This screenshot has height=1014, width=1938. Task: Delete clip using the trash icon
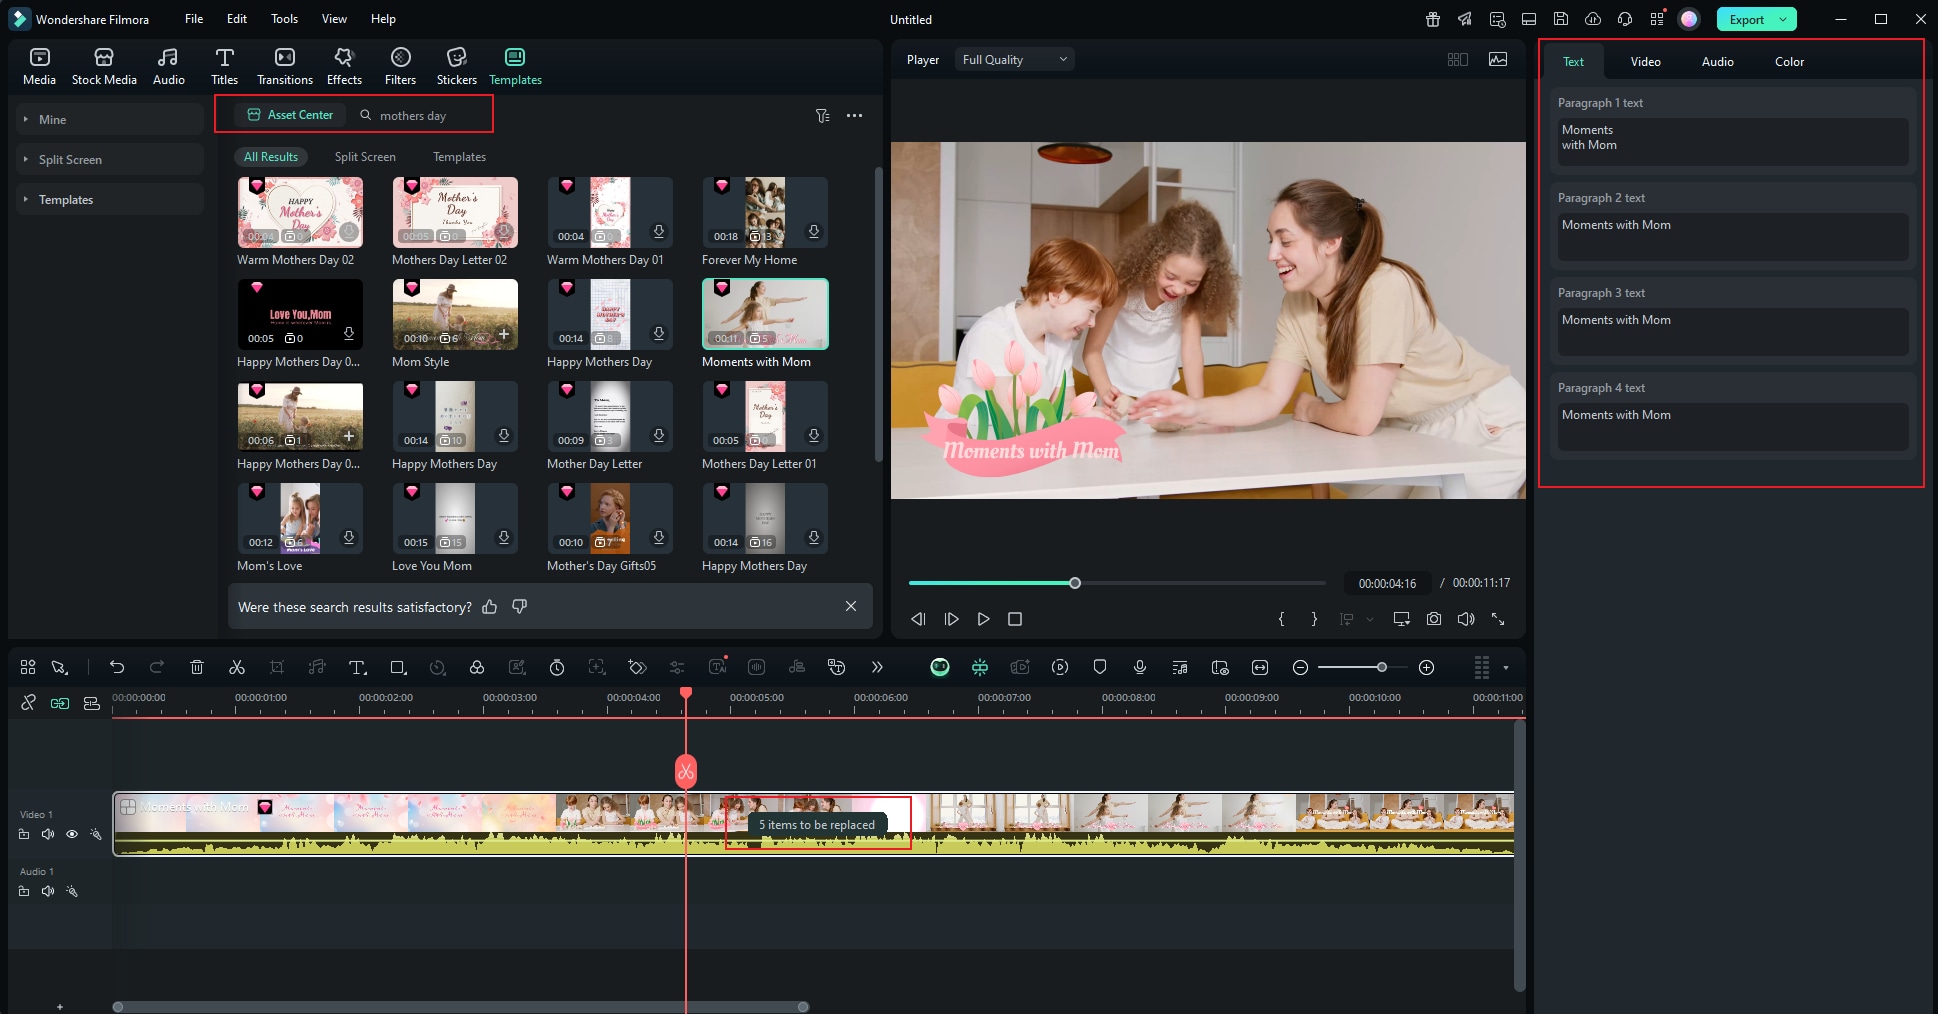[x=197, y=667]
